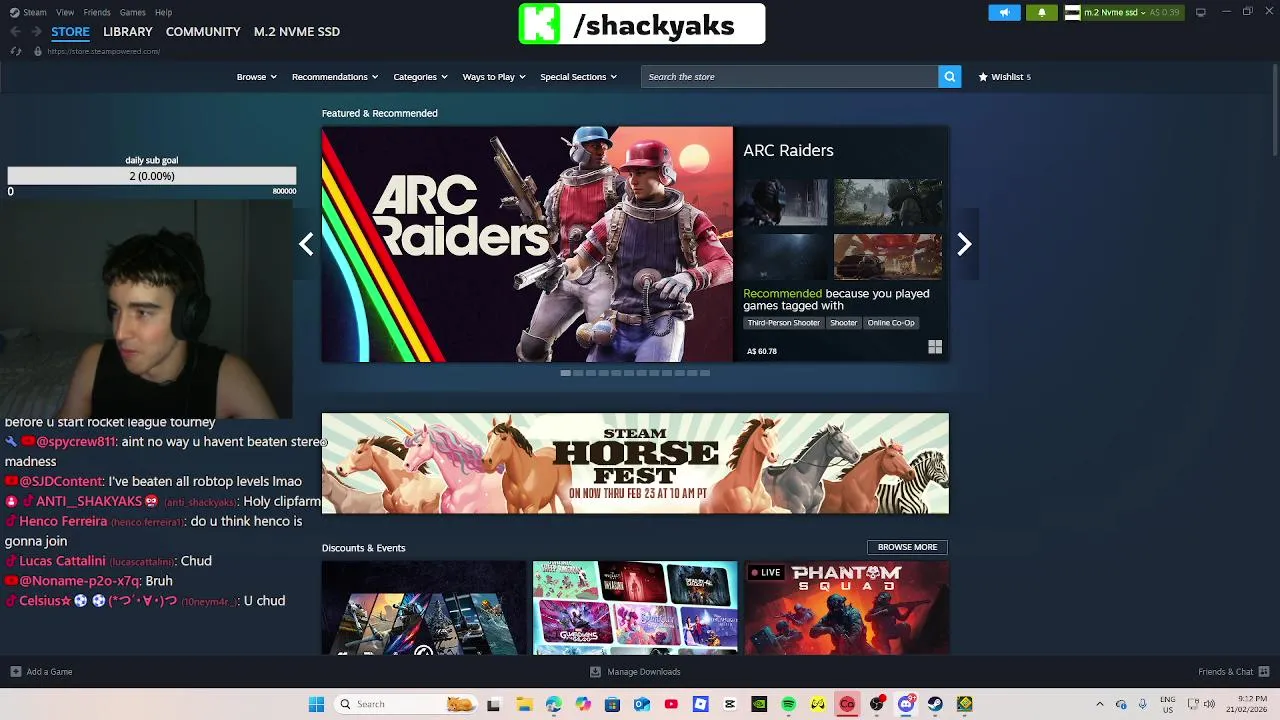Image resolution: width=1280 pixels, height=720 pixels.
Task: Open the notifications bell
Action: 1041,12
